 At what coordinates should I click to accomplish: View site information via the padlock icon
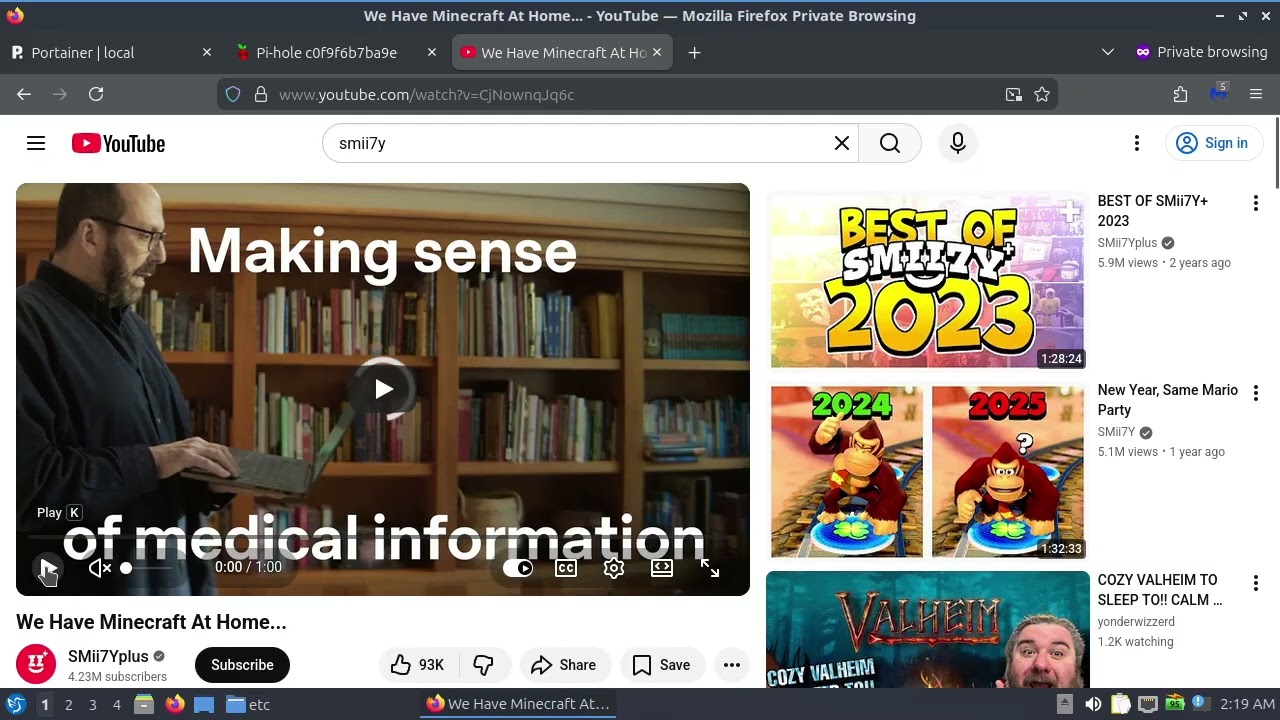[261, 94]
